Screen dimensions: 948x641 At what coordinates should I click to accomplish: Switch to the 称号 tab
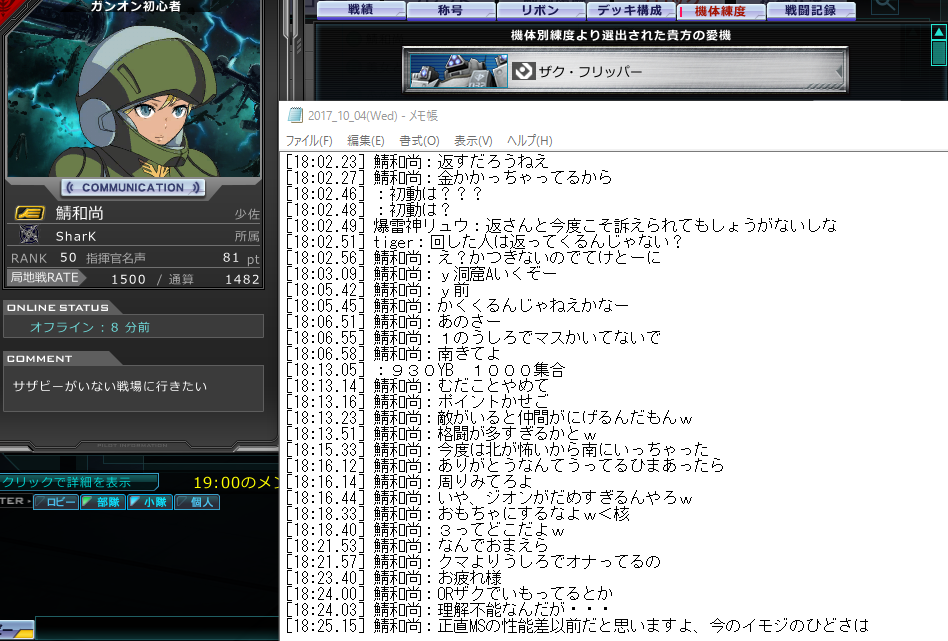(451, 11)
